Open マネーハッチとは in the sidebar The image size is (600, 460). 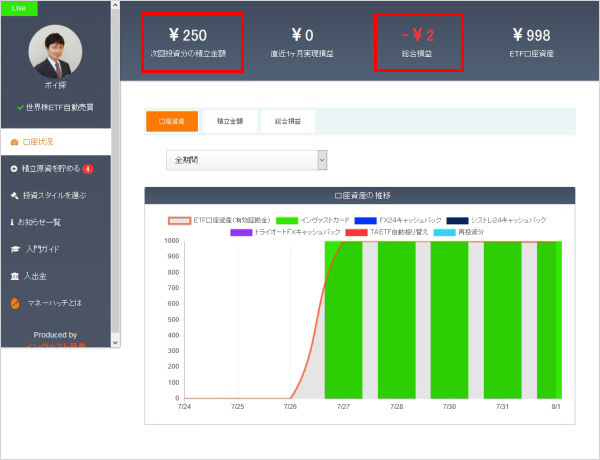[x=56, y=303]
